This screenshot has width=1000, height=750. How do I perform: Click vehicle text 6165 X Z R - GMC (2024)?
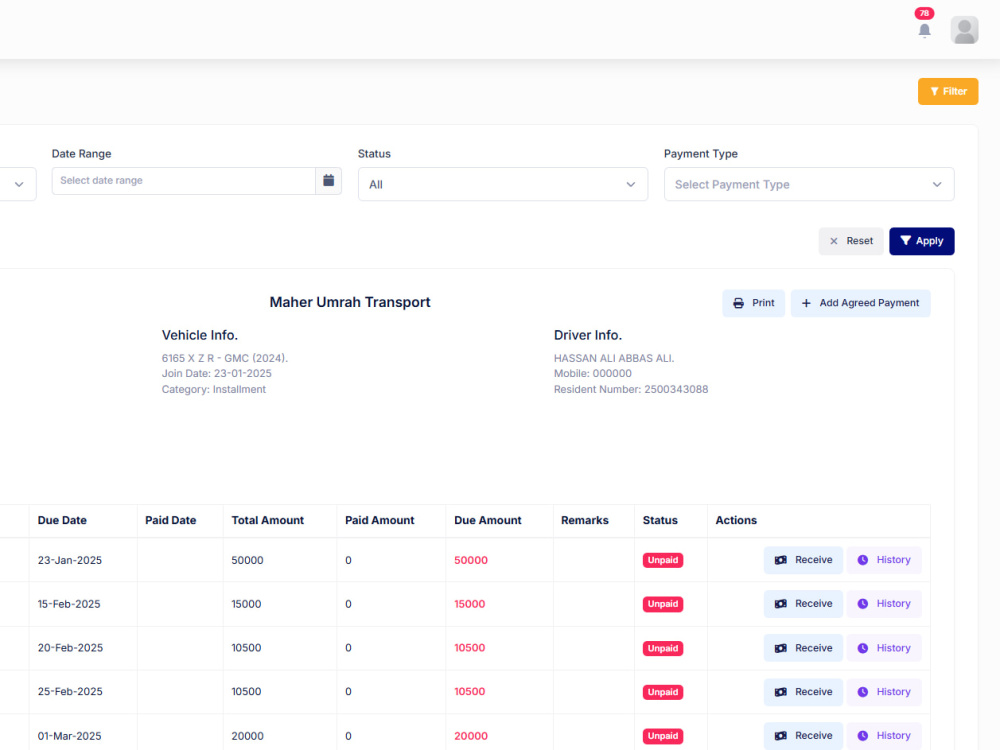(x=224, y=358)
